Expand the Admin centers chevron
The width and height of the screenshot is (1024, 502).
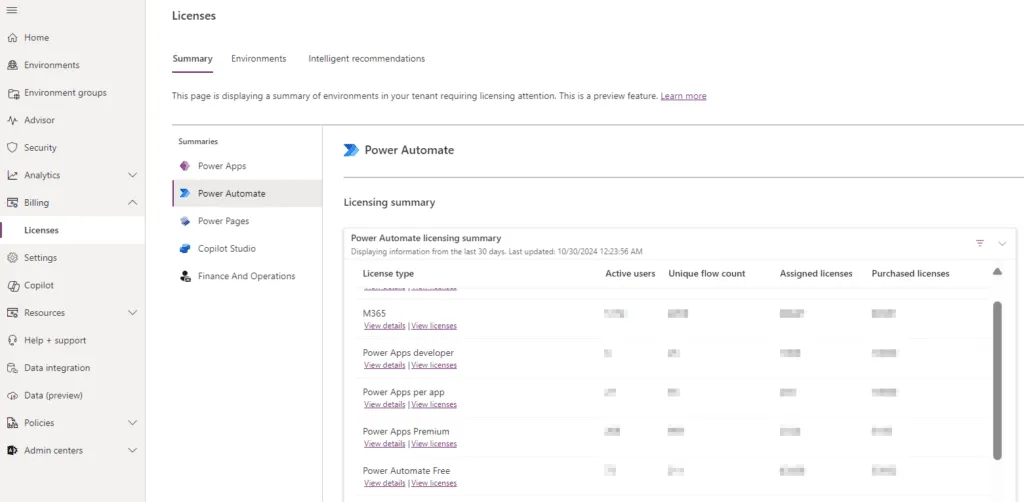click(133, 450)
